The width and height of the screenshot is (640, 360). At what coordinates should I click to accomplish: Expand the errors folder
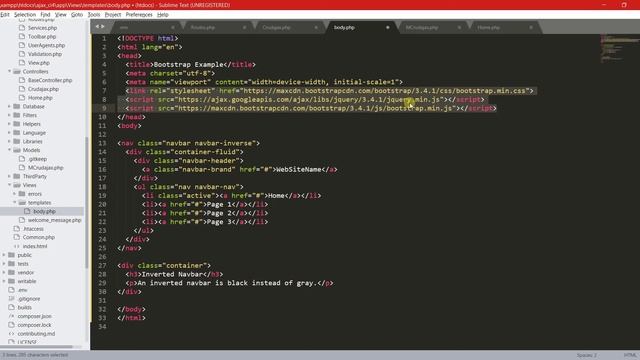coord(15,194)
